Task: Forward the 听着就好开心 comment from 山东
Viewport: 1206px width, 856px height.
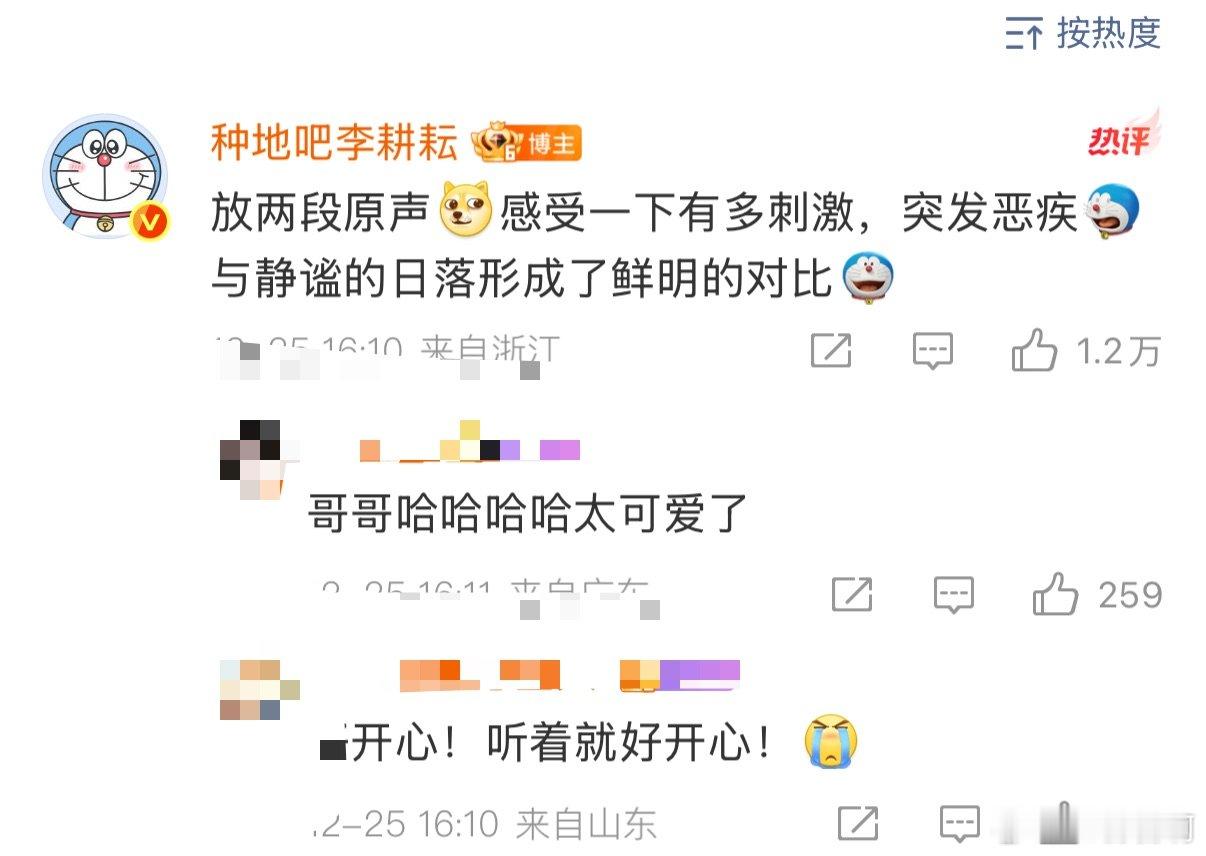Action: point(858,823)
